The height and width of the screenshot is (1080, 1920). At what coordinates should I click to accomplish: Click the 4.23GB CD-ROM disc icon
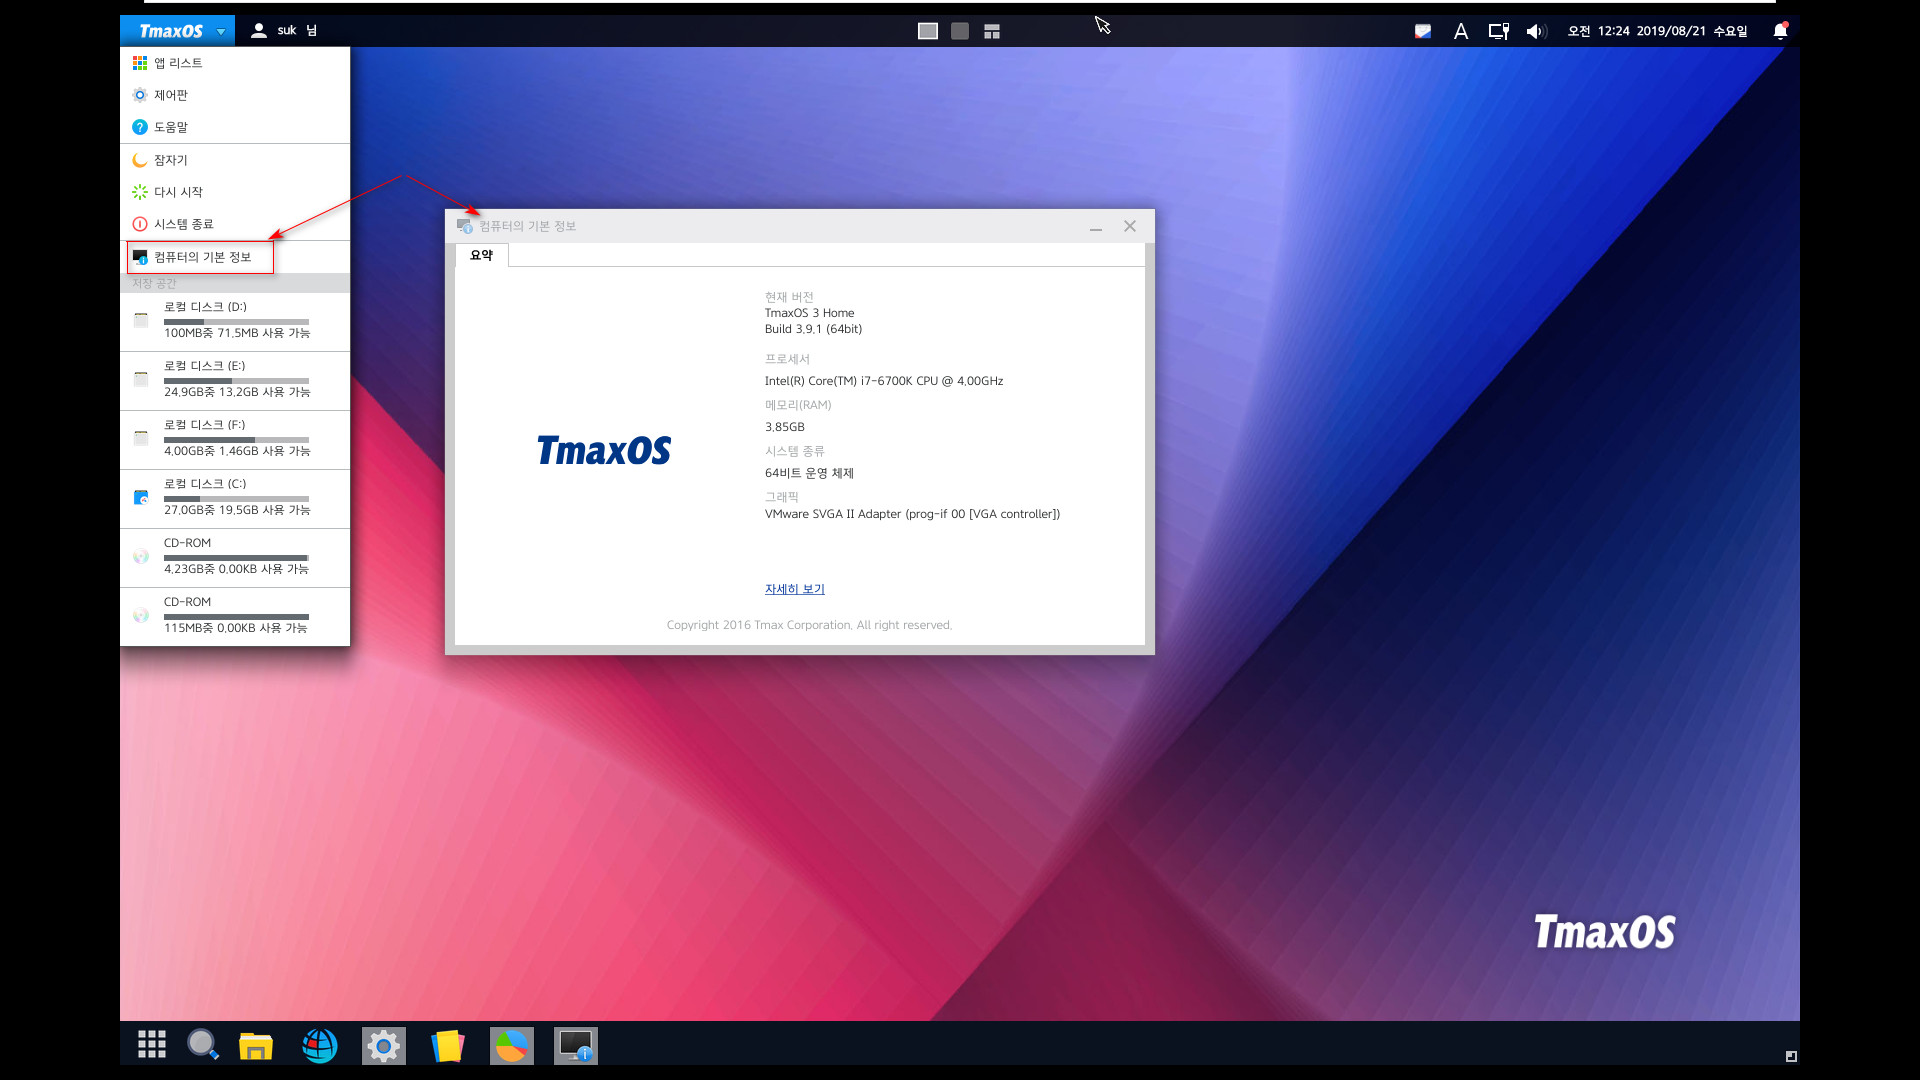pos(141,556)
